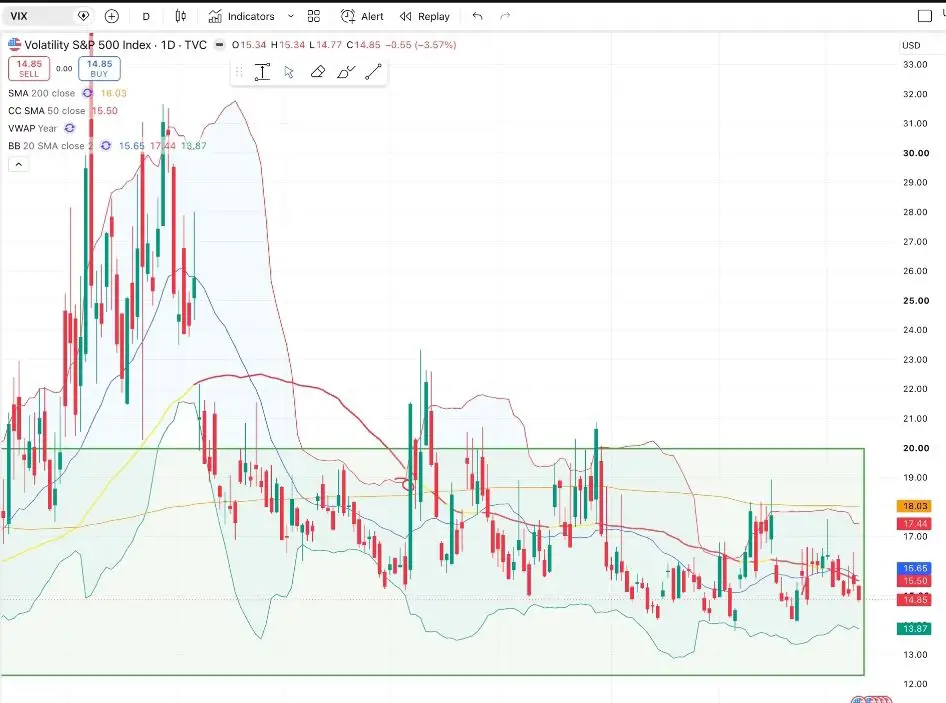Click the green 13.87 price axis label
946x703 pixels.
[x=915, y=628]
